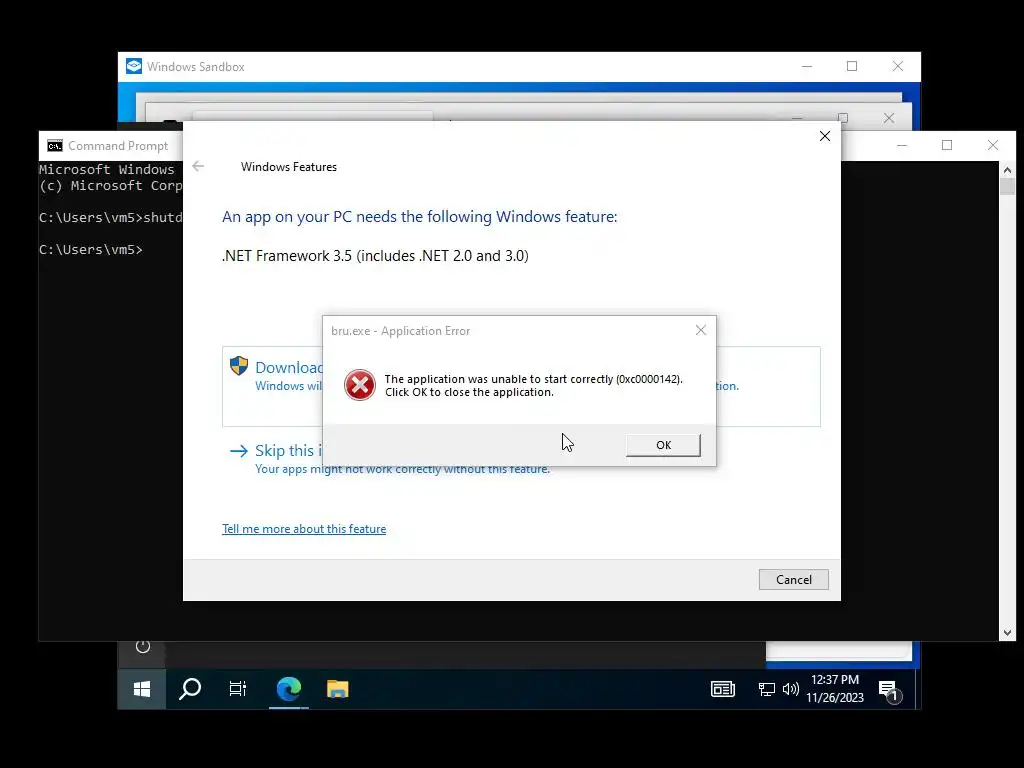Open the clock showing 12:37 PM
The height and width of the screenshot is (768, 1024).
(x=835, y=689)
